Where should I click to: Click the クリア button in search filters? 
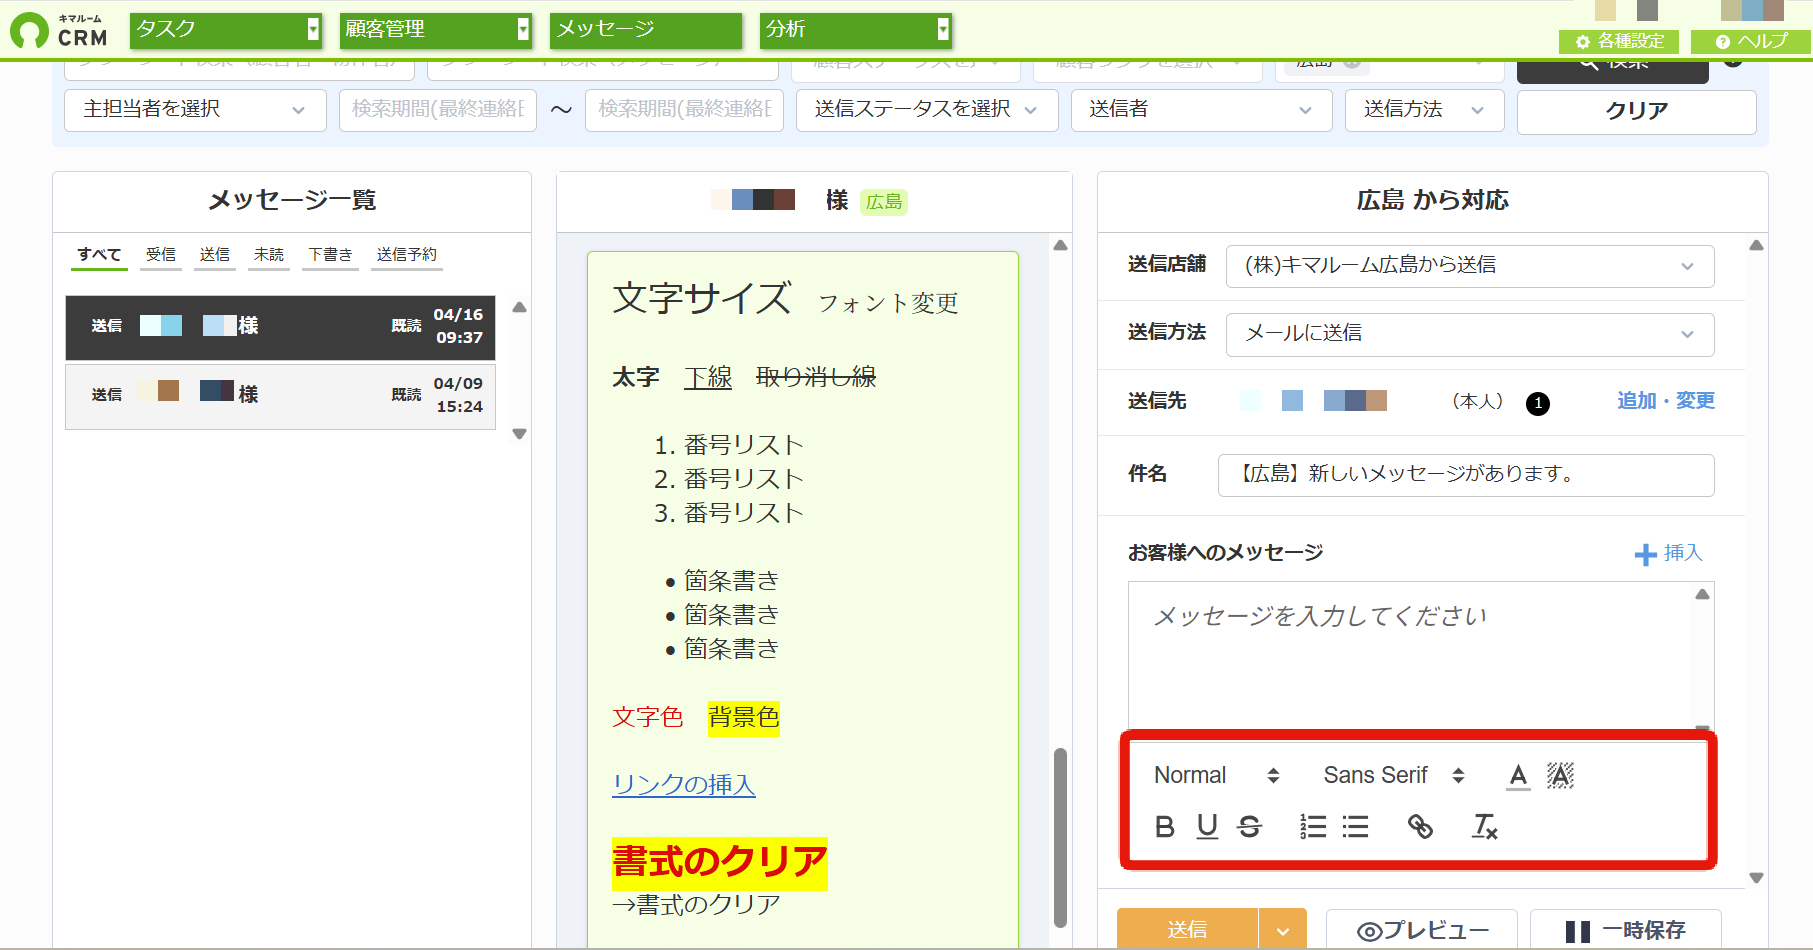click(x=1636, y=111)
